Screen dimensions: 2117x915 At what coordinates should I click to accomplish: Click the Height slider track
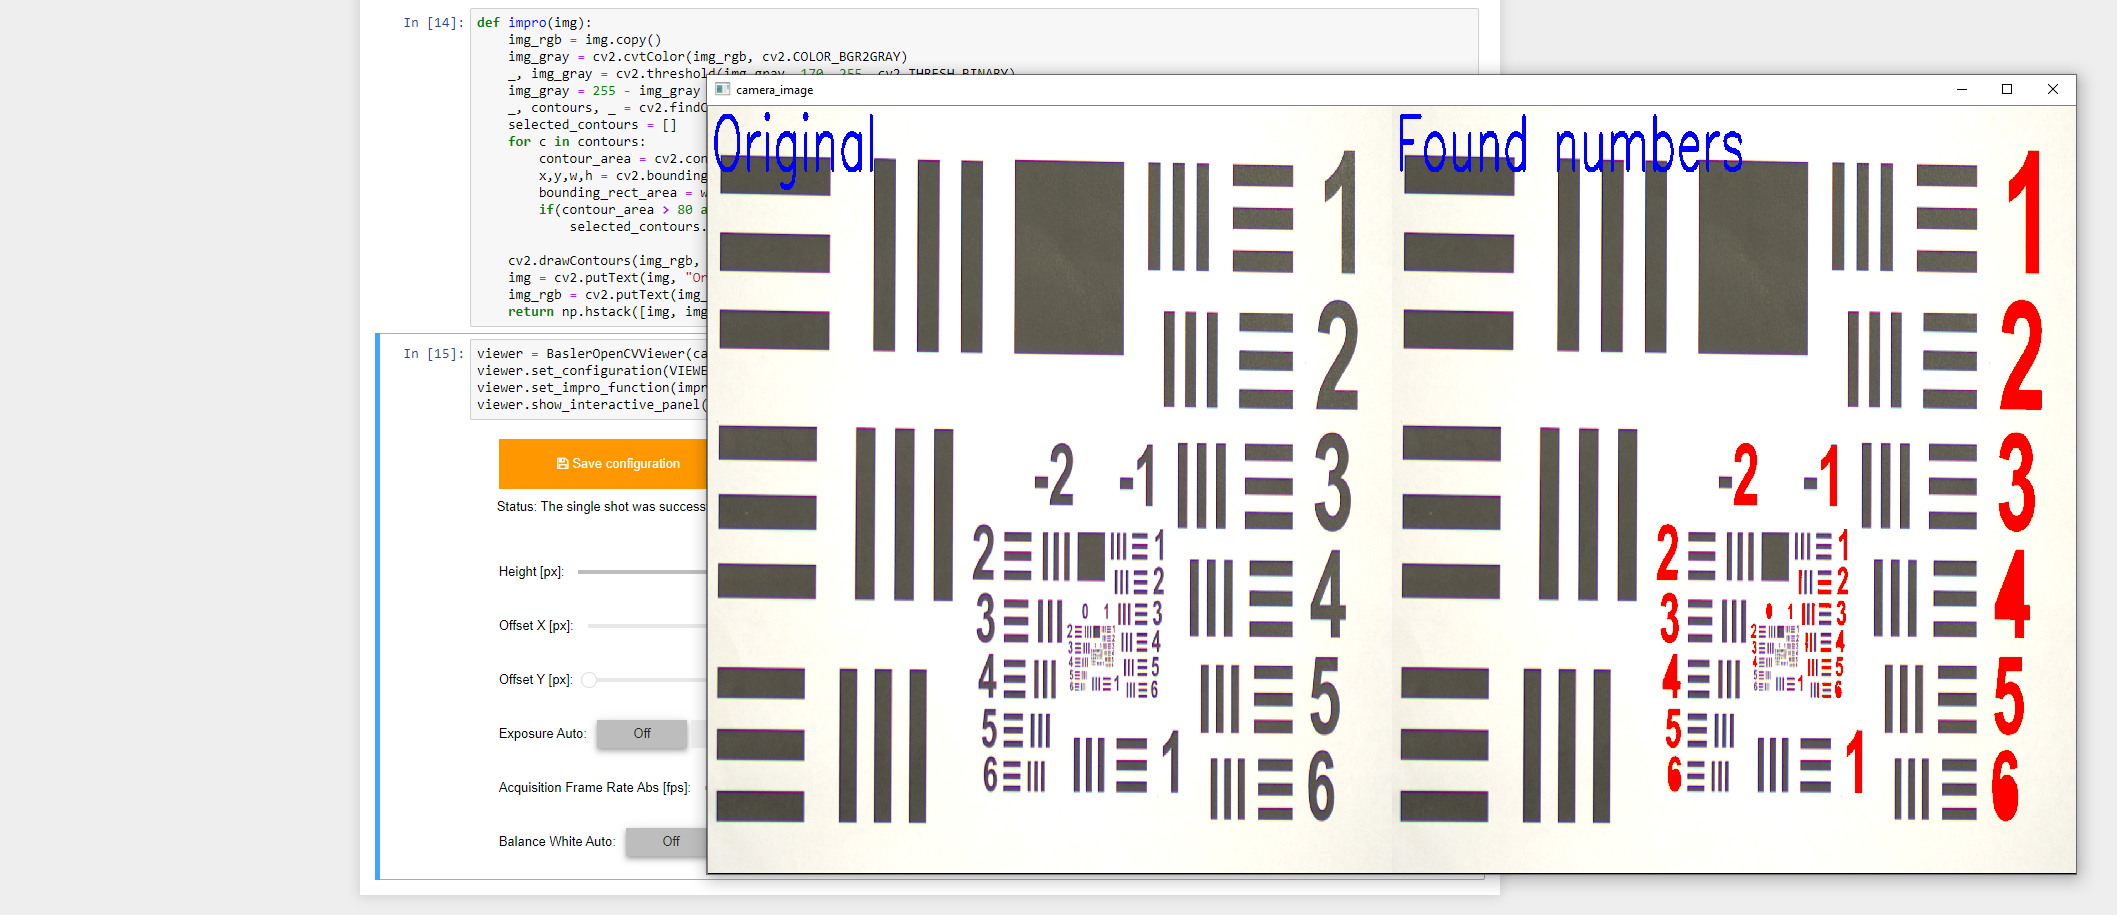point(642,572)
